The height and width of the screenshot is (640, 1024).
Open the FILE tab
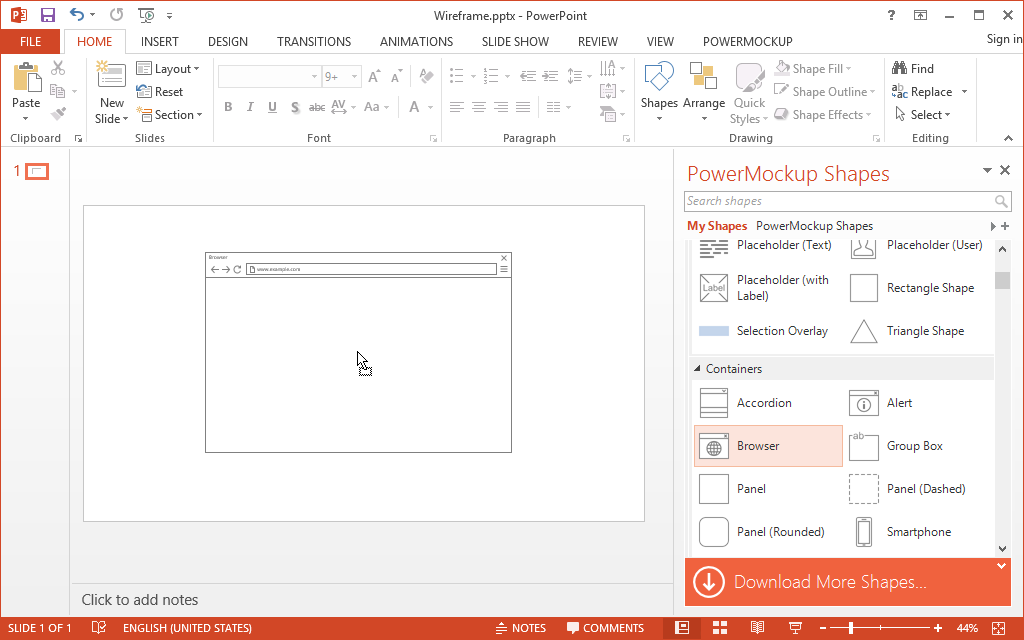pos(30,42)
